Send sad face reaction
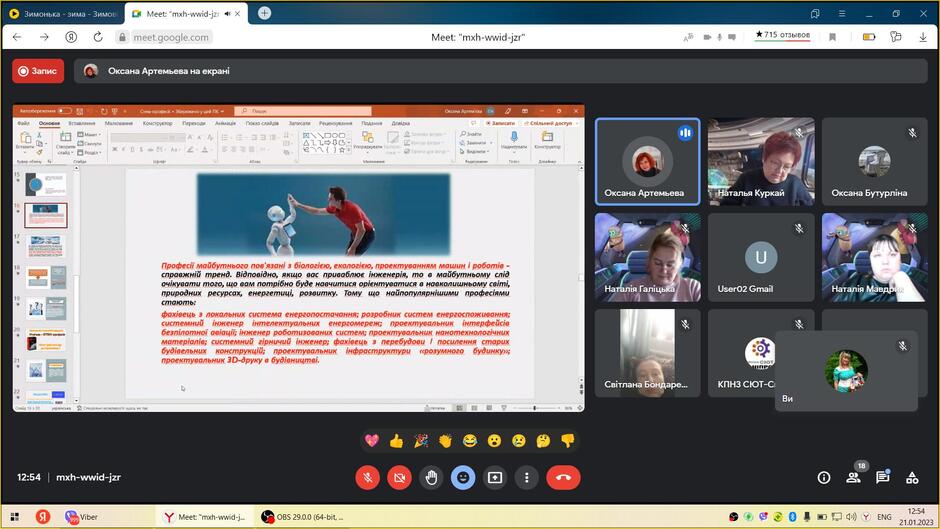 click(x=519, y=441)
